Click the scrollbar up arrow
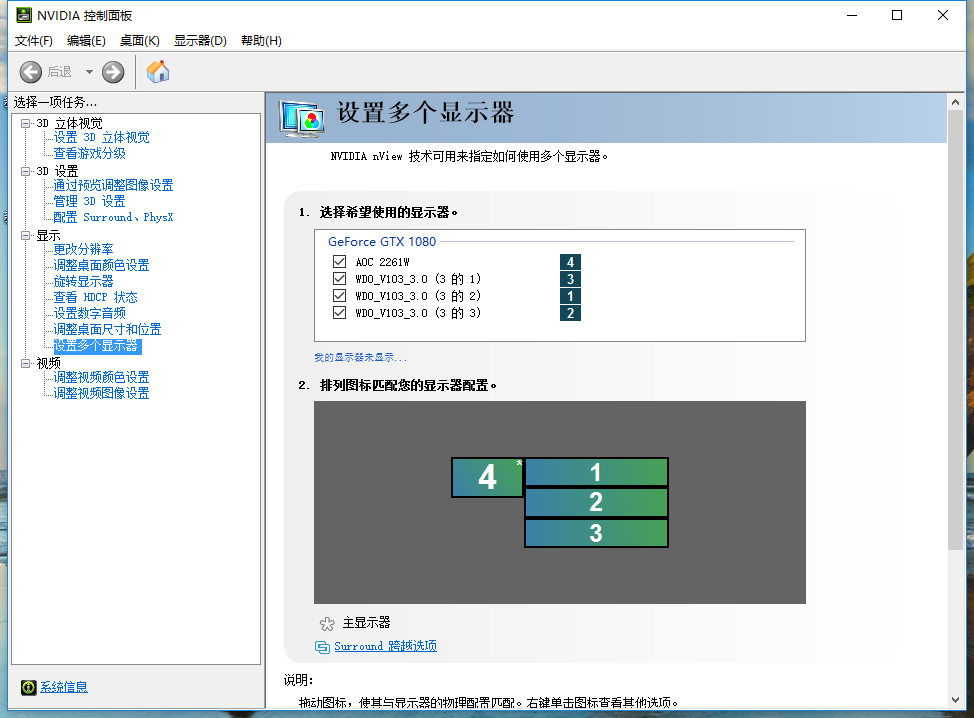 [955, 102]
